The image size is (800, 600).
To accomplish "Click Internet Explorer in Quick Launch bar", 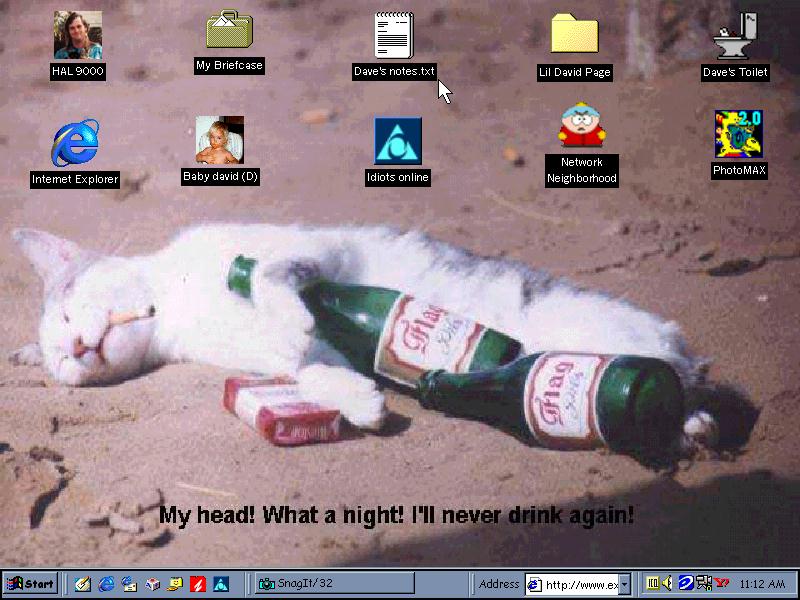I will click(x=106, y=584).
